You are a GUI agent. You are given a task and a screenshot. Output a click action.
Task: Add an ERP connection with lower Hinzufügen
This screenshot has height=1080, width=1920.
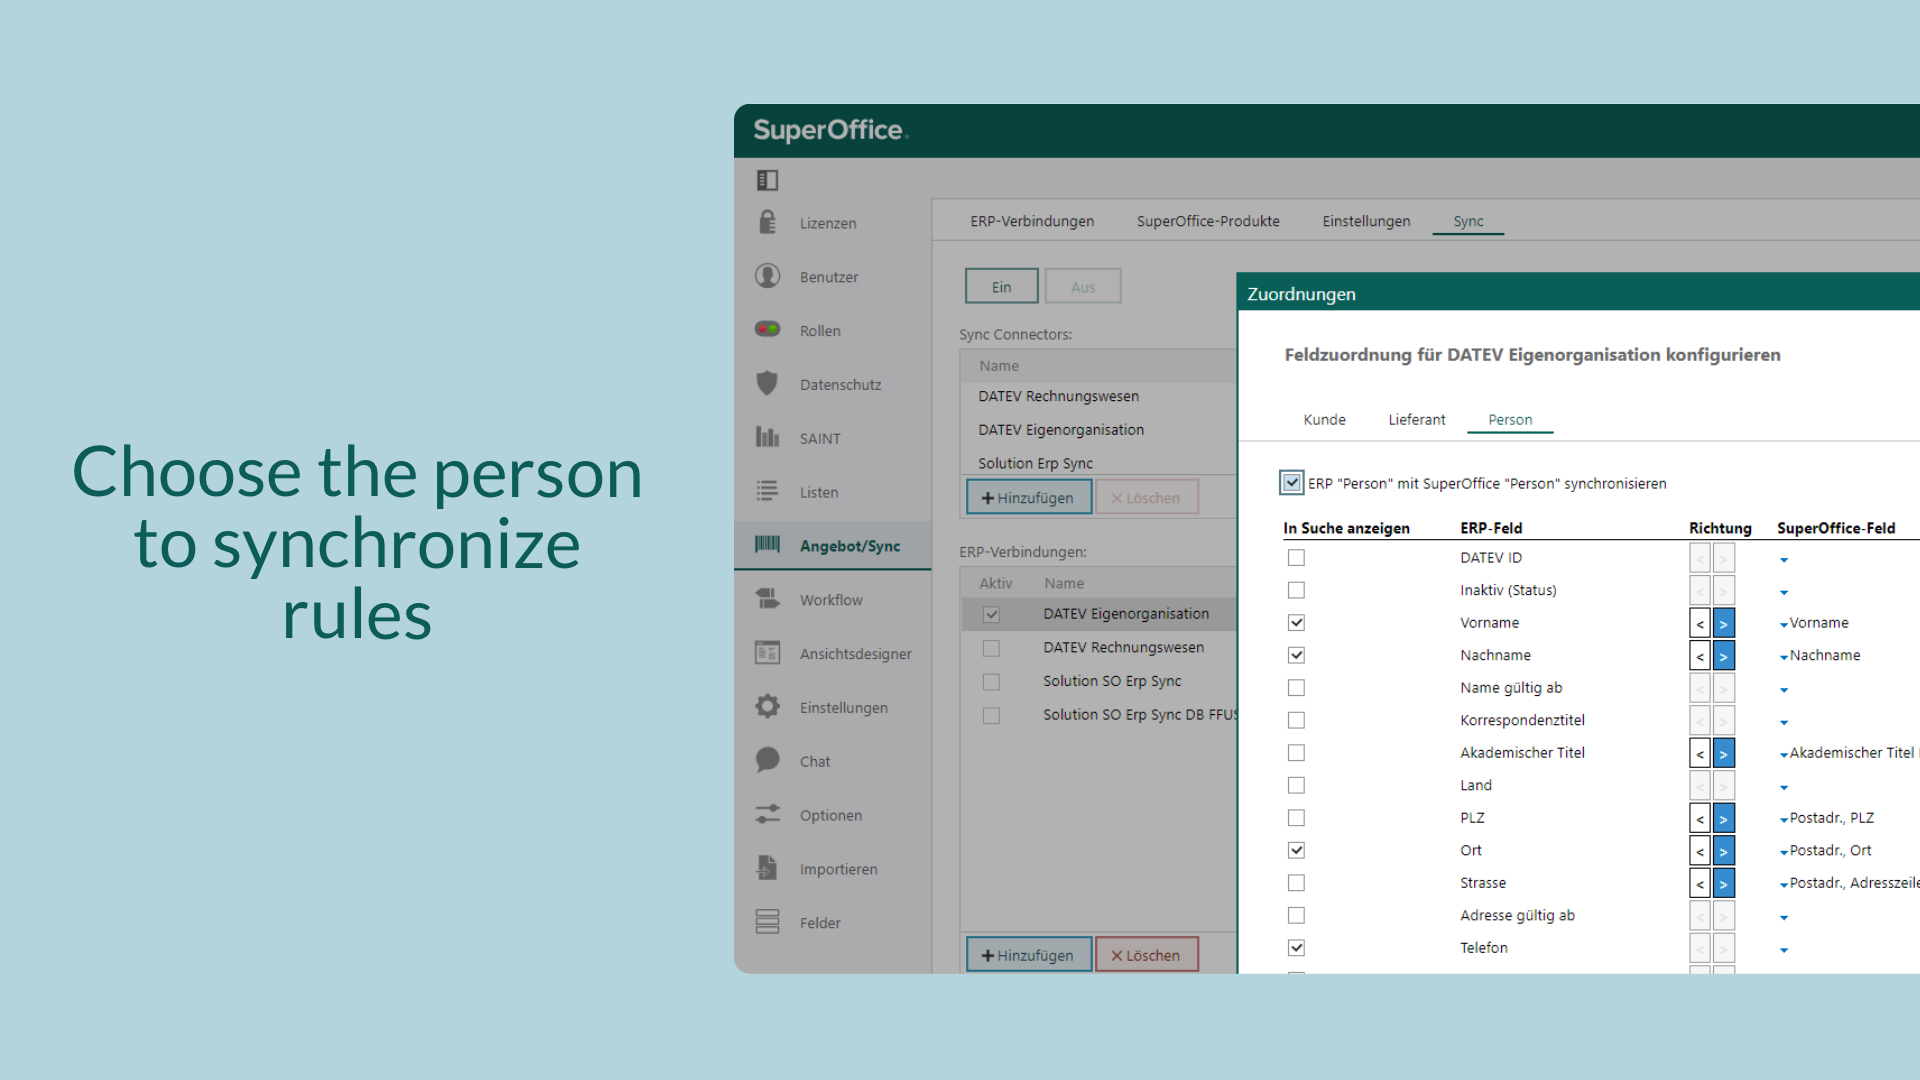click(x=1028, y=955)
